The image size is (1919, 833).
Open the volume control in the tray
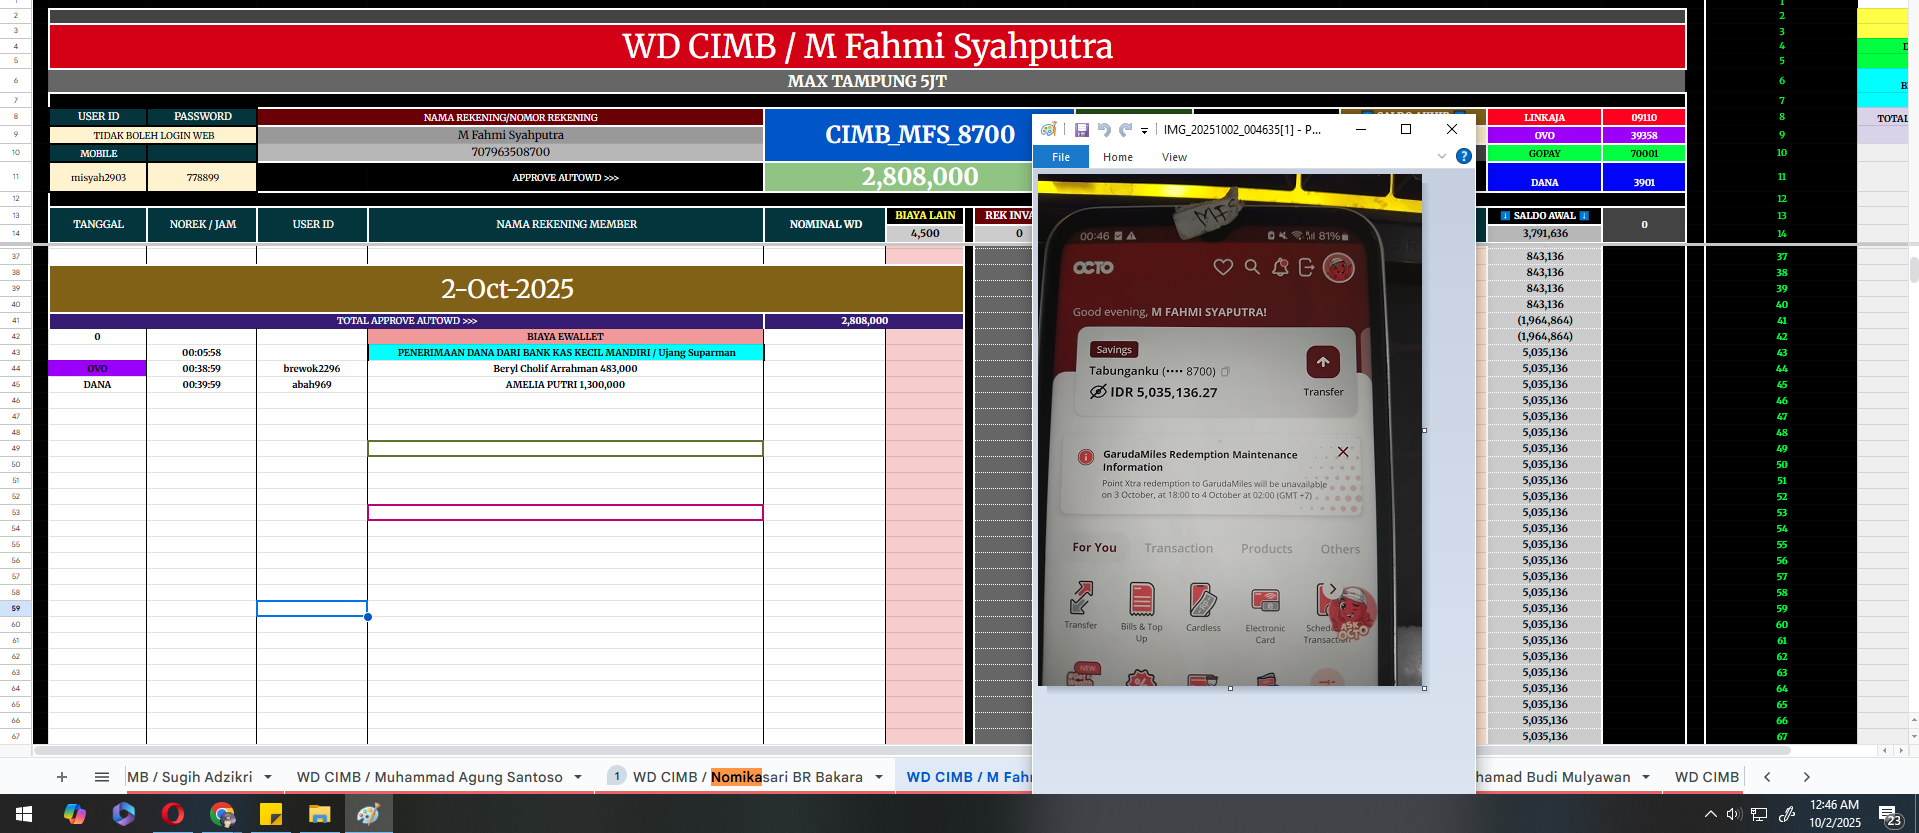[x=1734, y=814]
